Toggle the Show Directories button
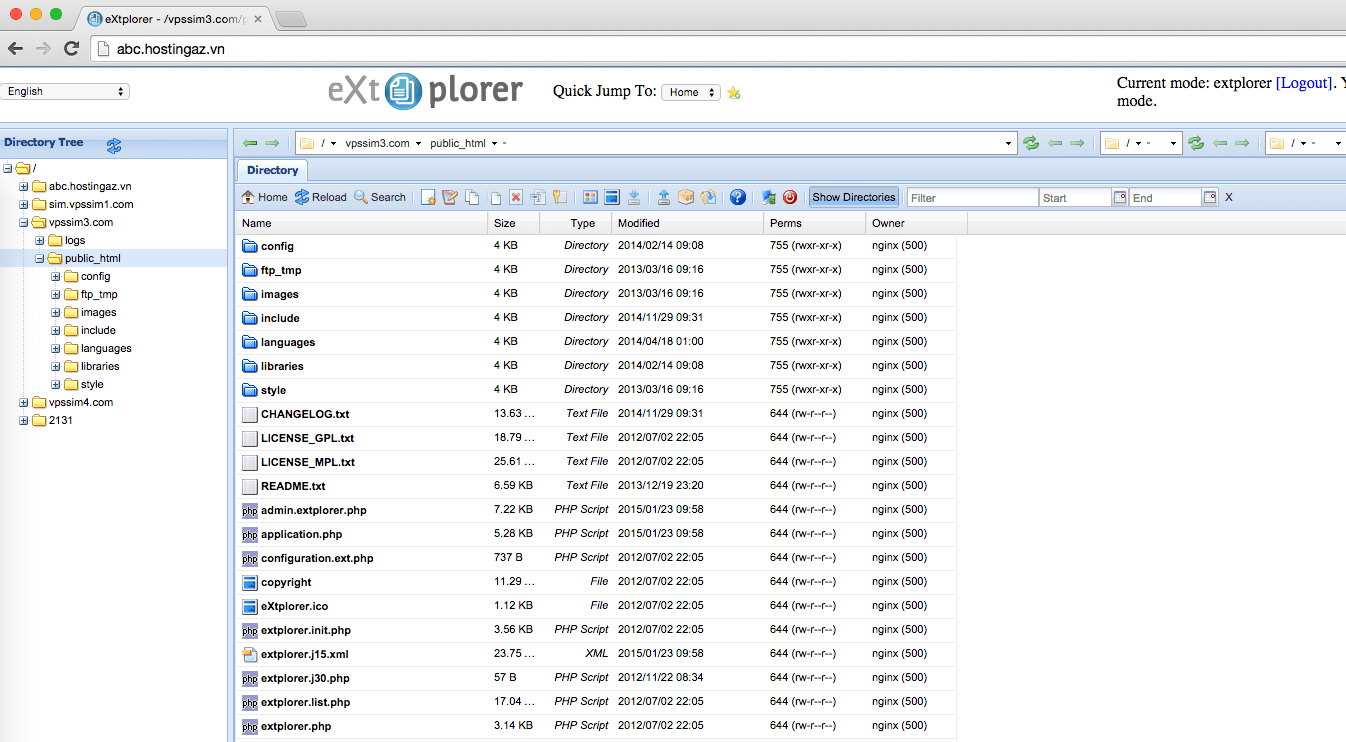This screenshot has width=1346, height=742. tap(854, 197)
